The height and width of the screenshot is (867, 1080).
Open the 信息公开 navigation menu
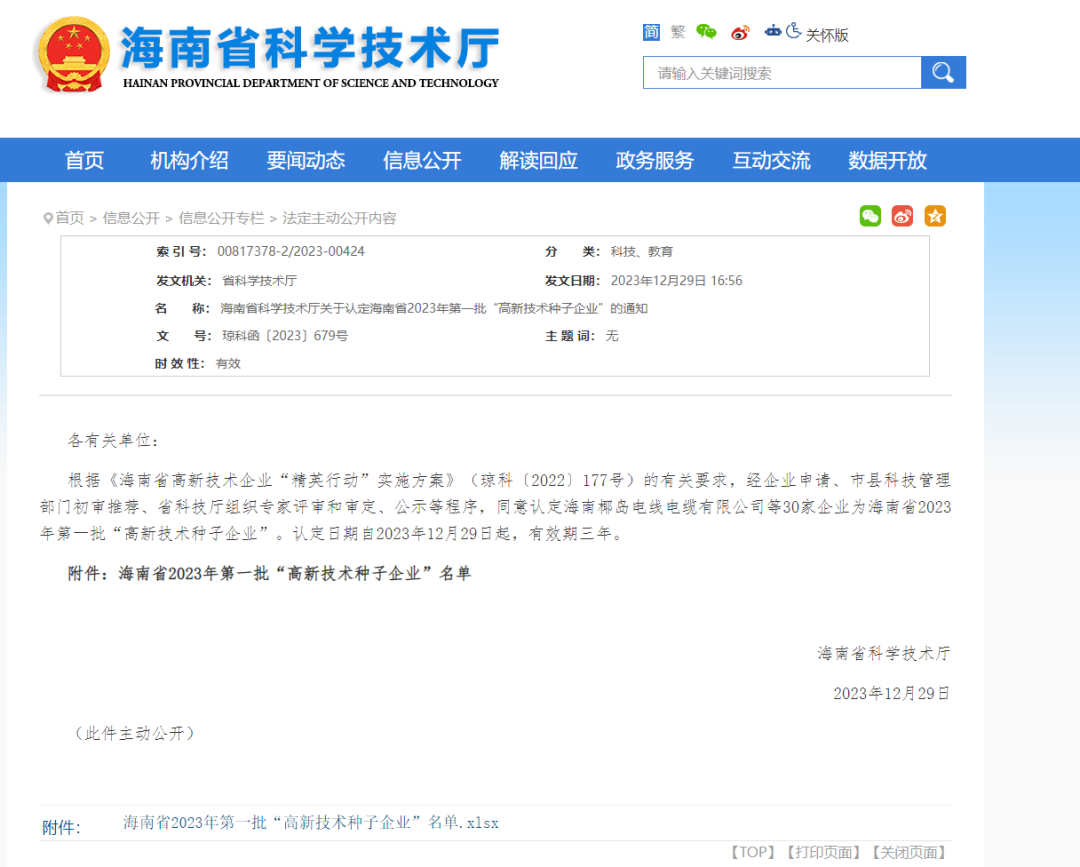pyautogui.click(x=421, y=160)
